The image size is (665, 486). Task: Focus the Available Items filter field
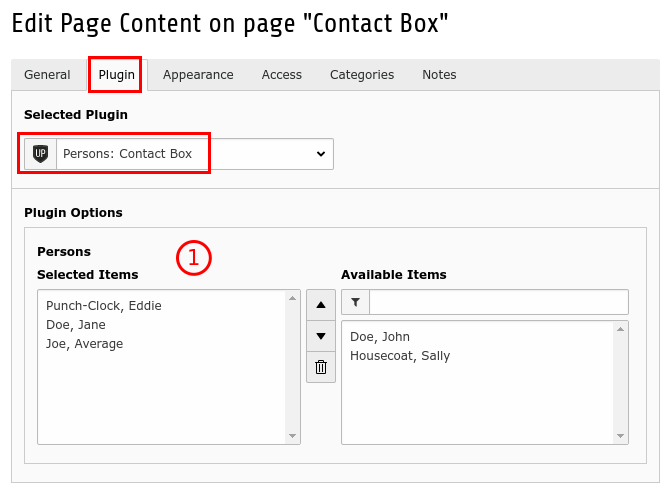click(x=499, y=302)
